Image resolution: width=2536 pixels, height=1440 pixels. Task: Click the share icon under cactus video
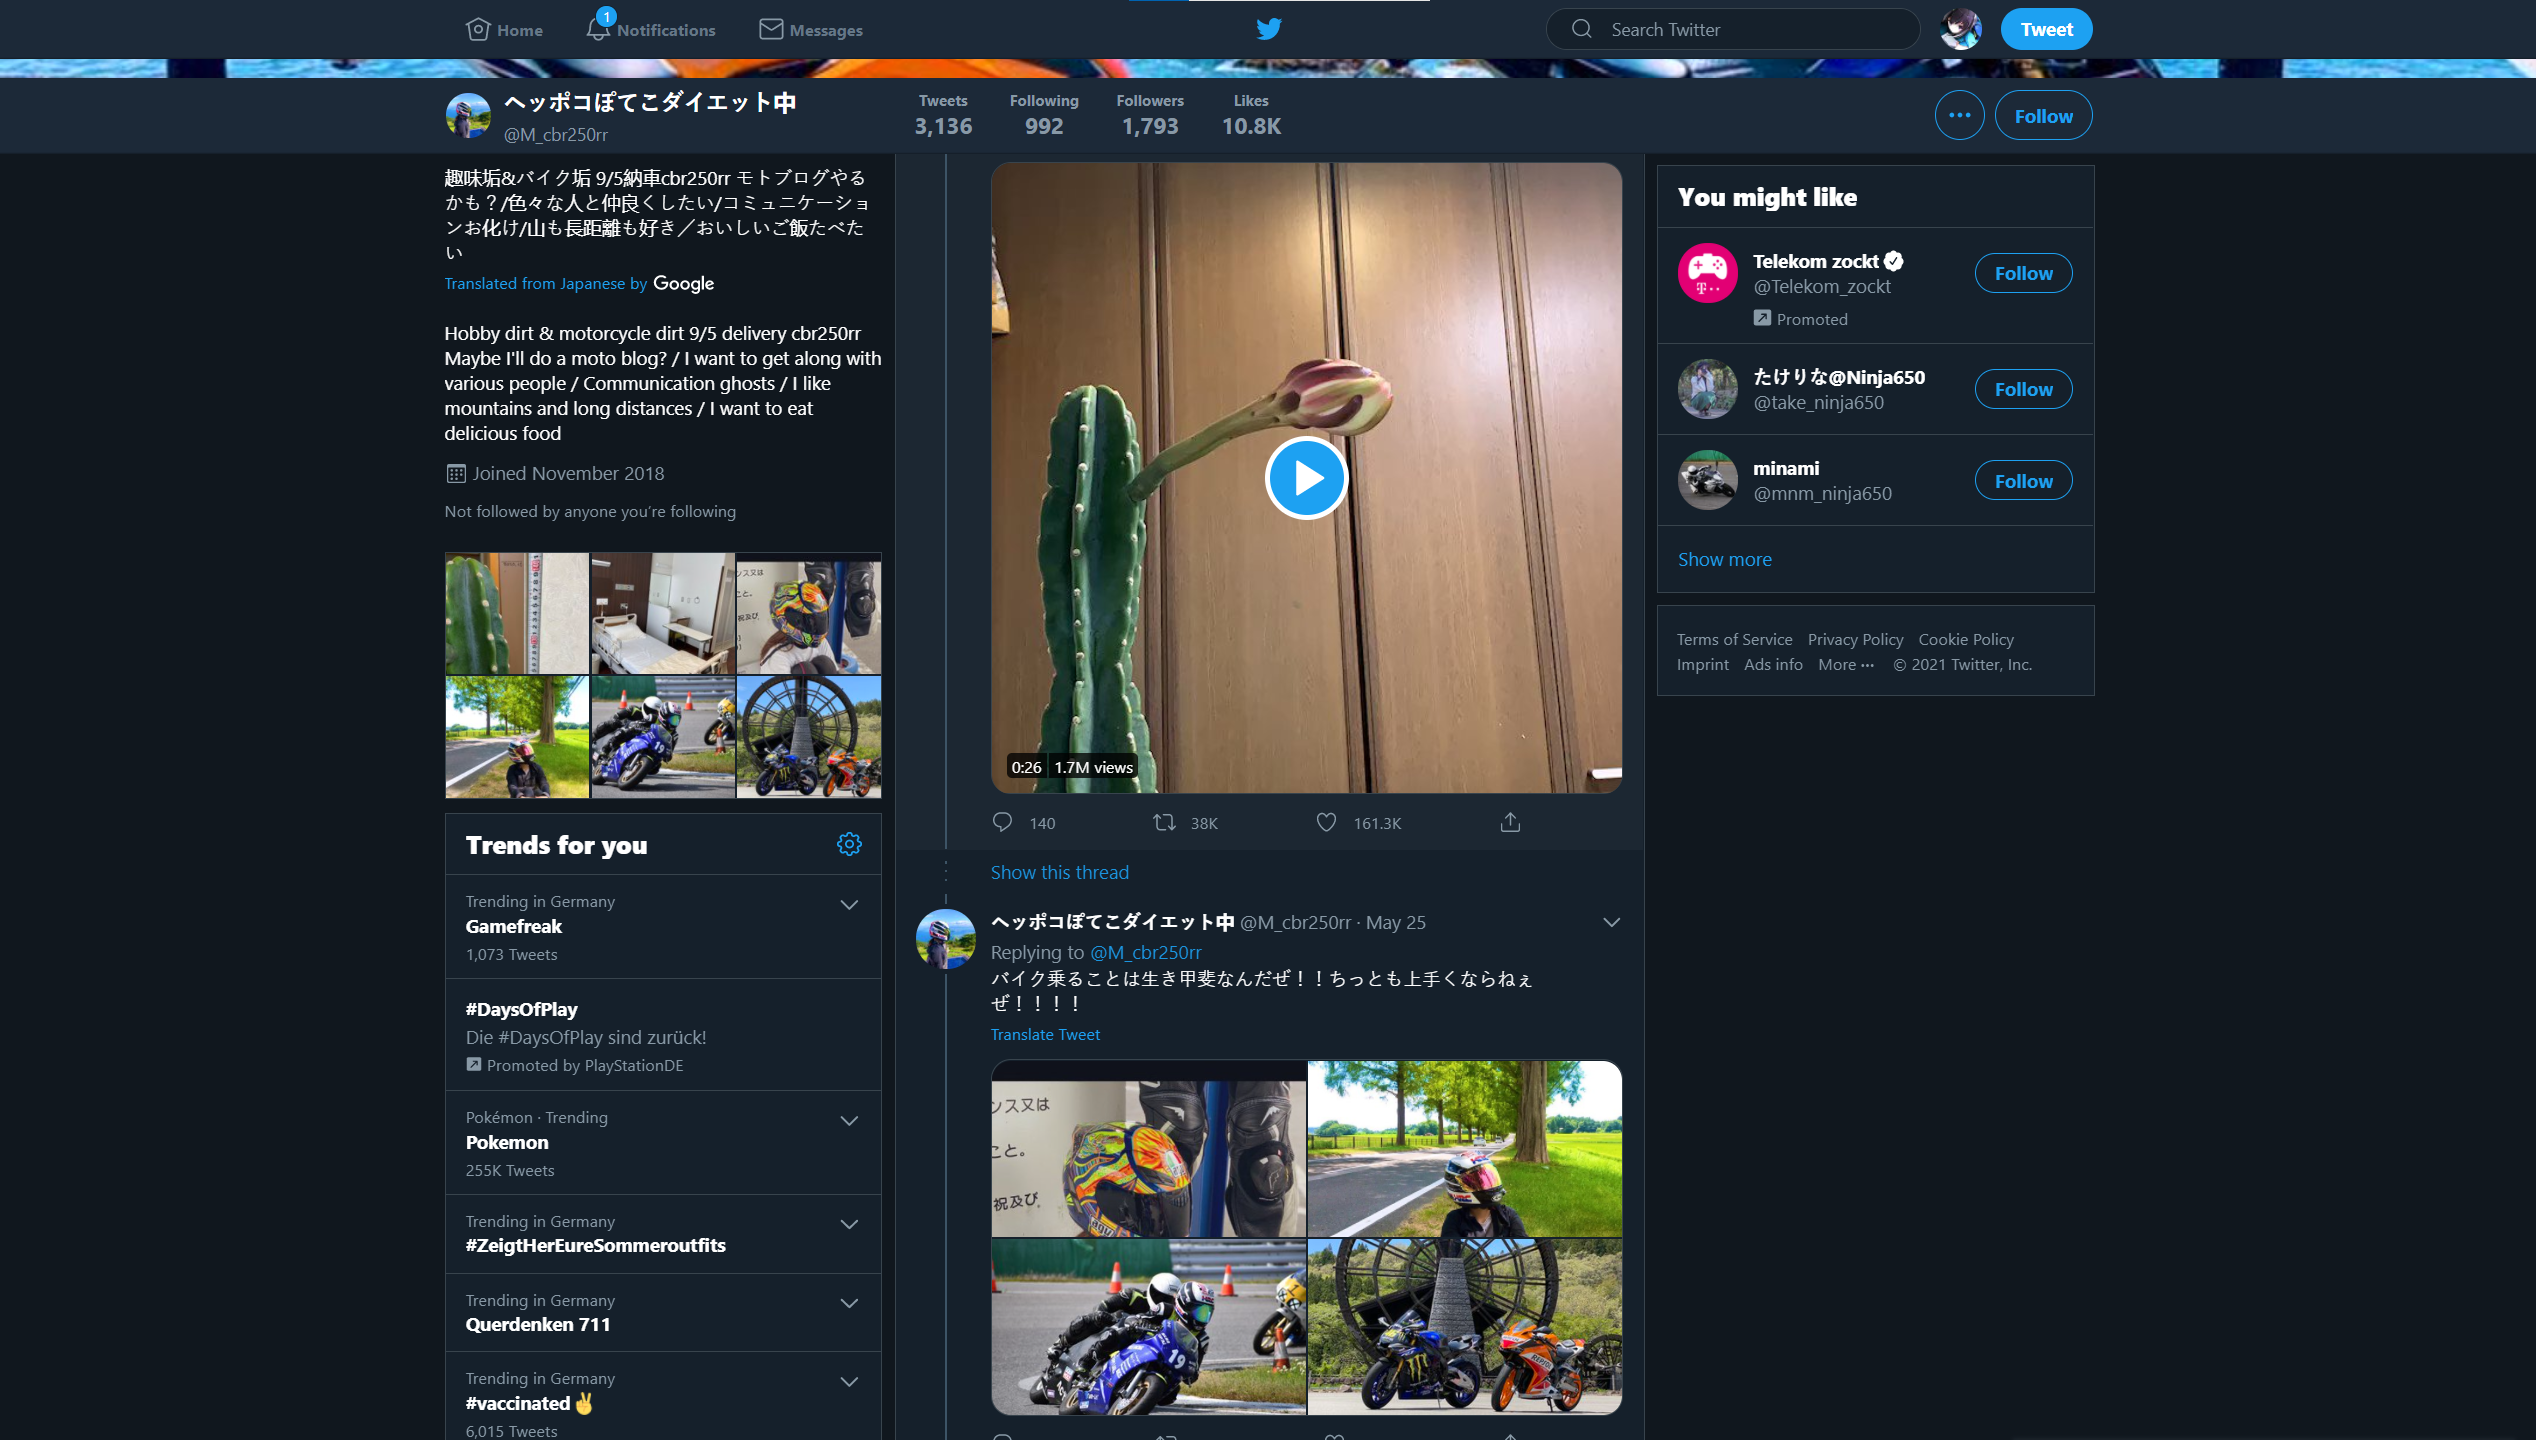click(1510, 822)
